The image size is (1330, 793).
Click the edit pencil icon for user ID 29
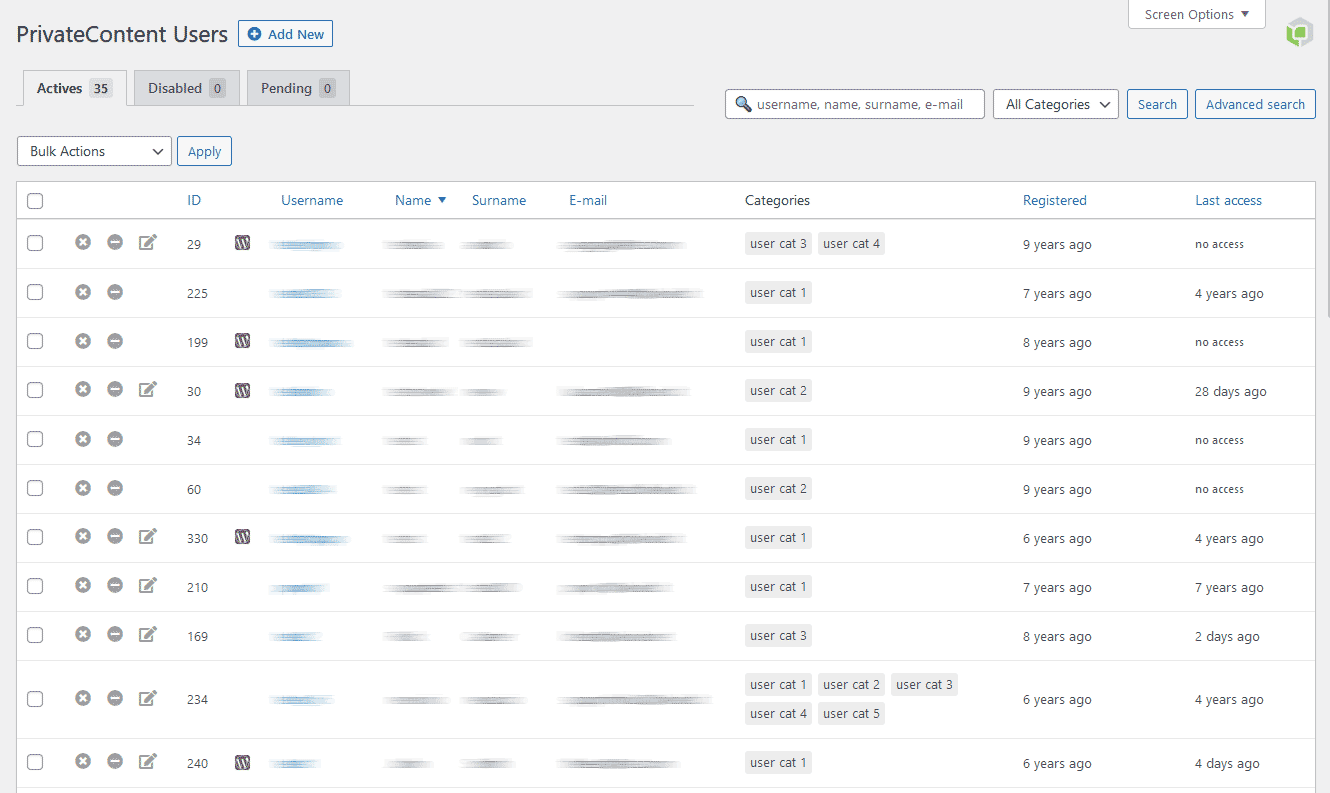pyautogui.click(x=148, y=242)
